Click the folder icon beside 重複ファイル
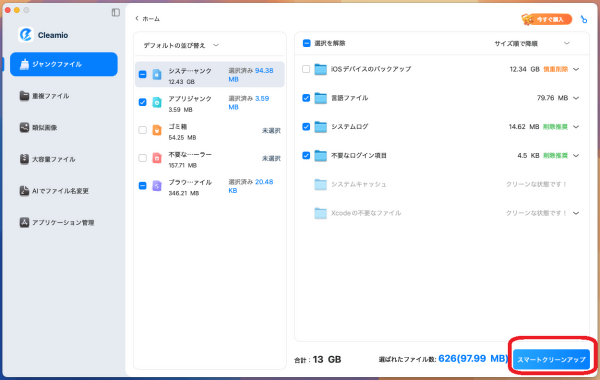The height and width of the screenshot is (380, 600). pos(24,96)
